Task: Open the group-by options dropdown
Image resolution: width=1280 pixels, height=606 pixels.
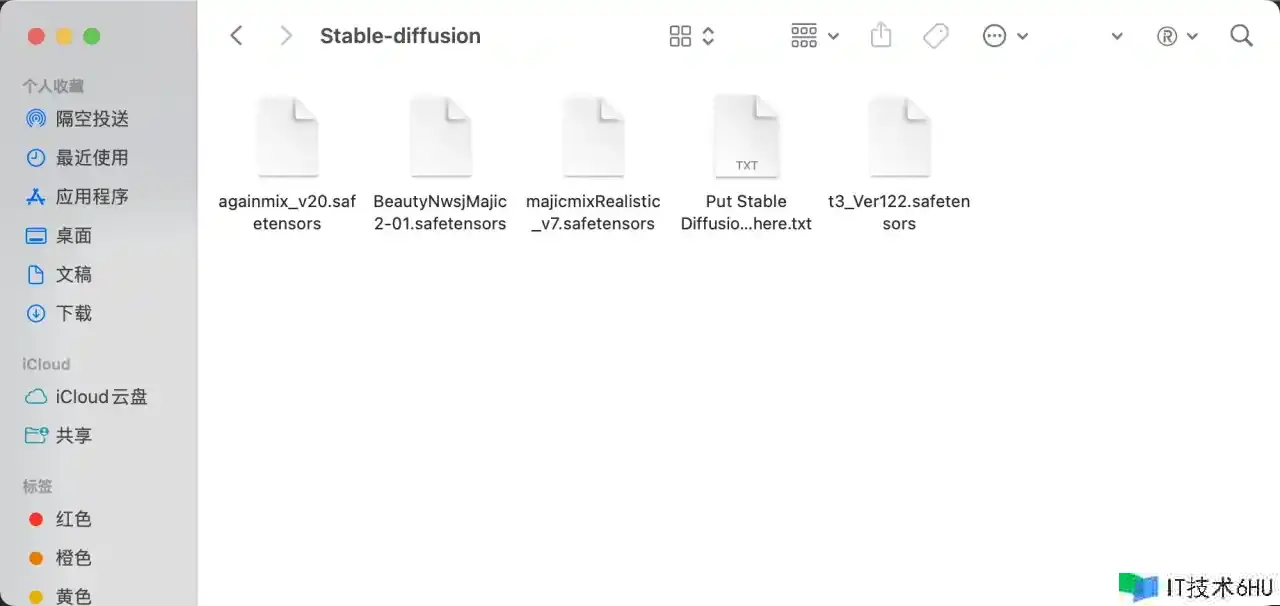Action: (815, 36)
